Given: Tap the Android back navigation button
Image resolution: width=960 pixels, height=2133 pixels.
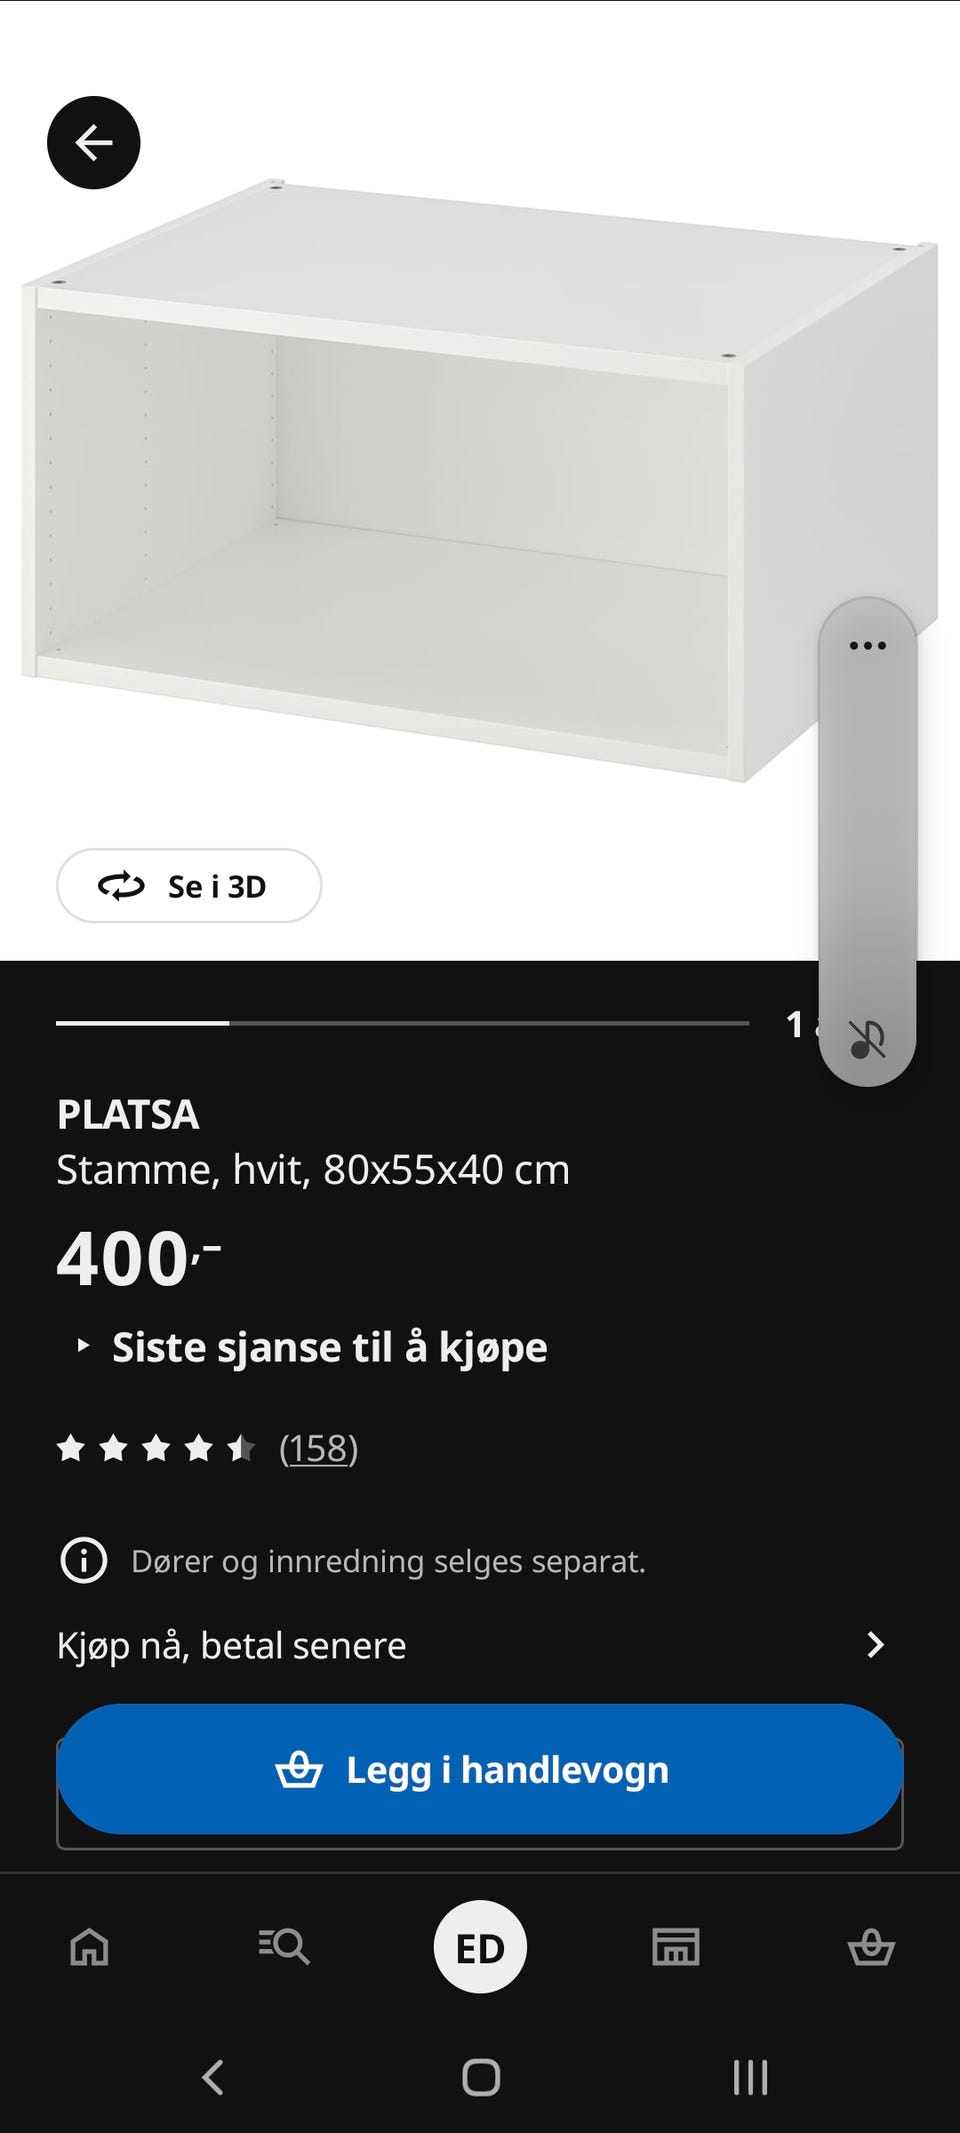Looking at the screenshot, I should point(213,2077).
